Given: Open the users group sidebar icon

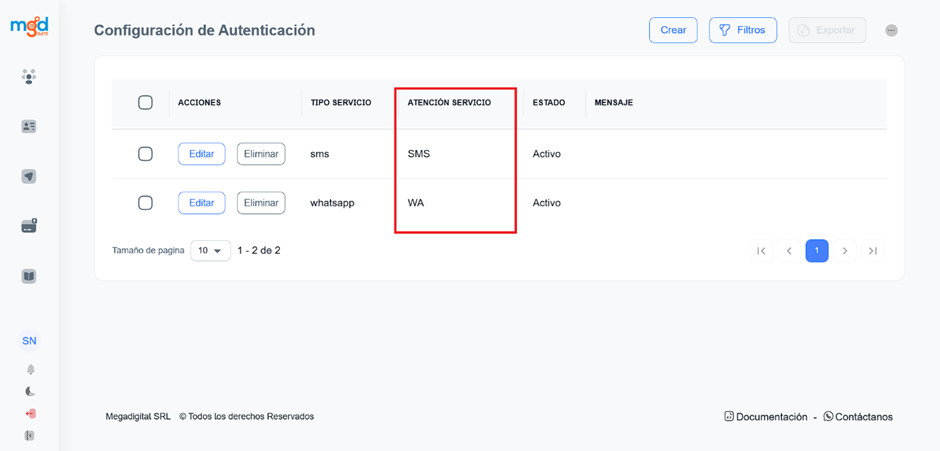Looking at the screenshot, I should click(29, 77).
